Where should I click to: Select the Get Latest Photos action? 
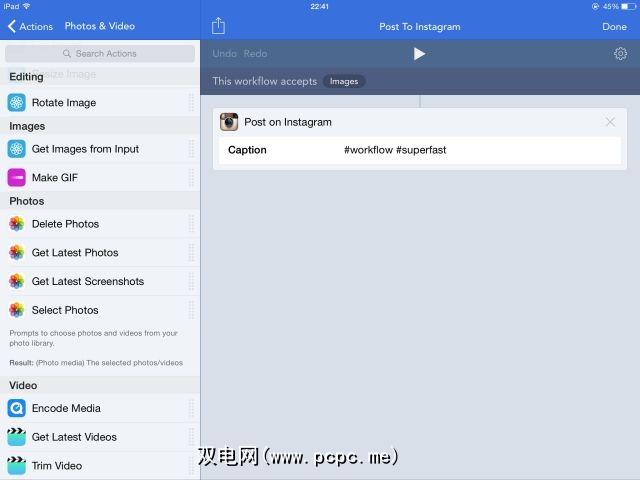[100, 252]
